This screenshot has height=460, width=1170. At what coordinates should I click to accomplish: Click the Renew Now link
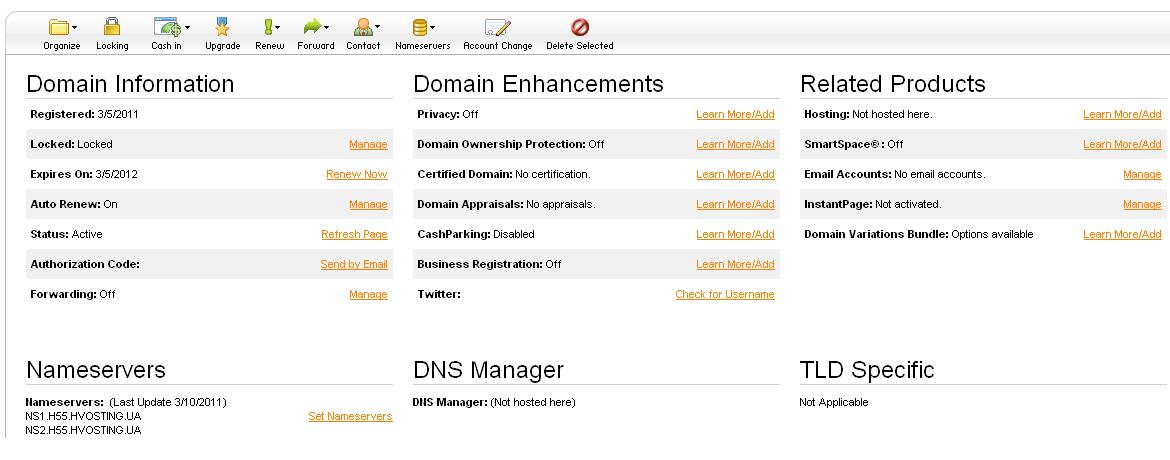(356, 174)
